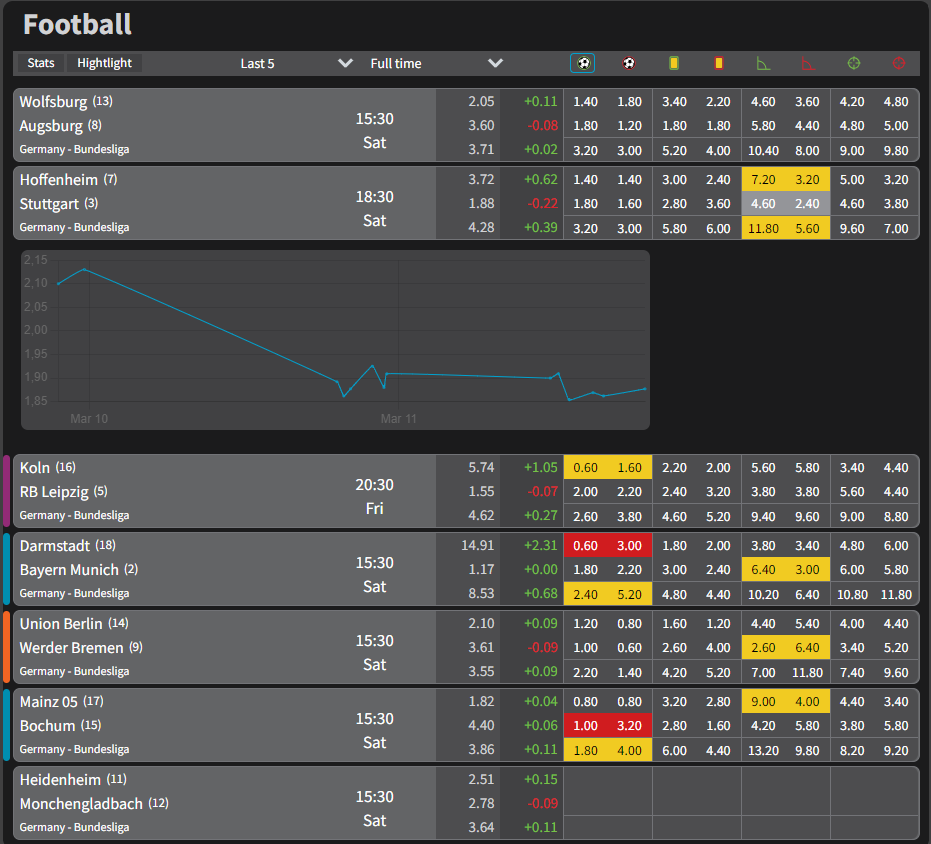Click Hoffenheim home odds 3.72
The image size is (931, 844).
click(481, 179)
